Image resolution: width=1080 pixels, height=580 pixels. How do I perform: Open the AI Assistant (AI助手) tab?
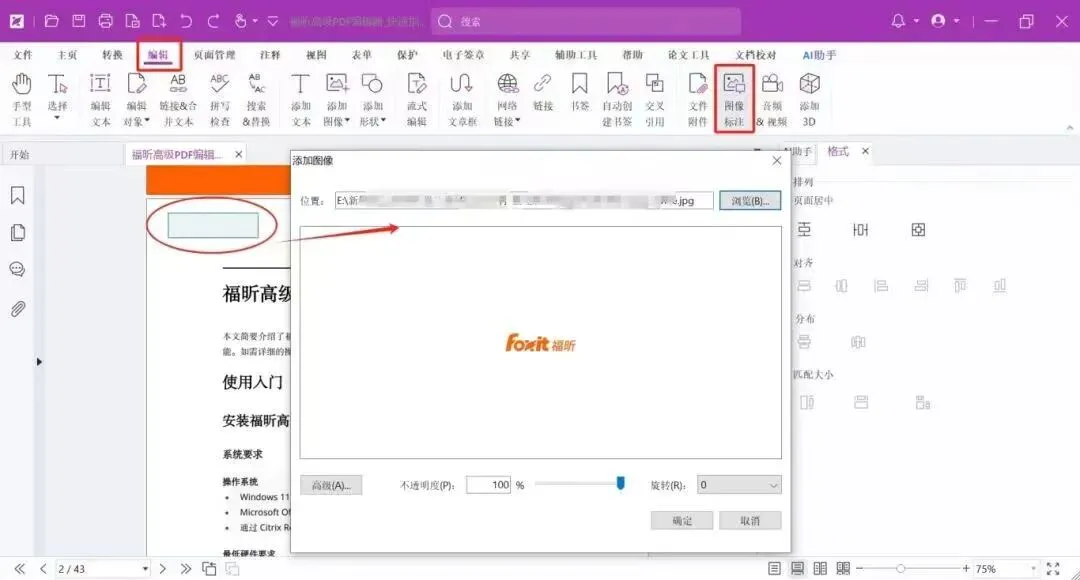(820, 54)
